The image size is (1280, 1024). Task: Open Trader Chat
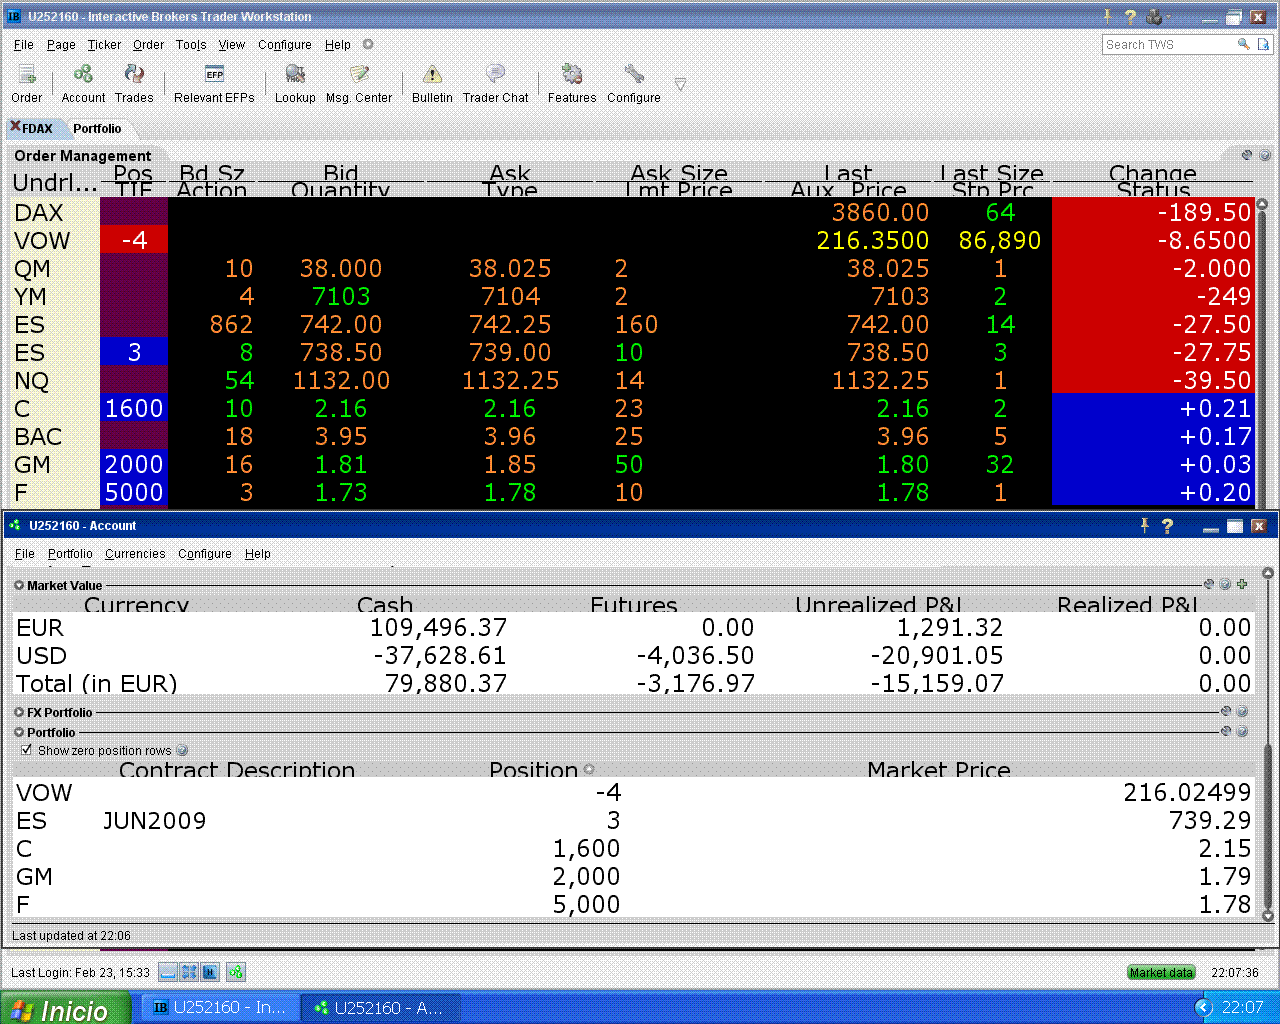495,83
